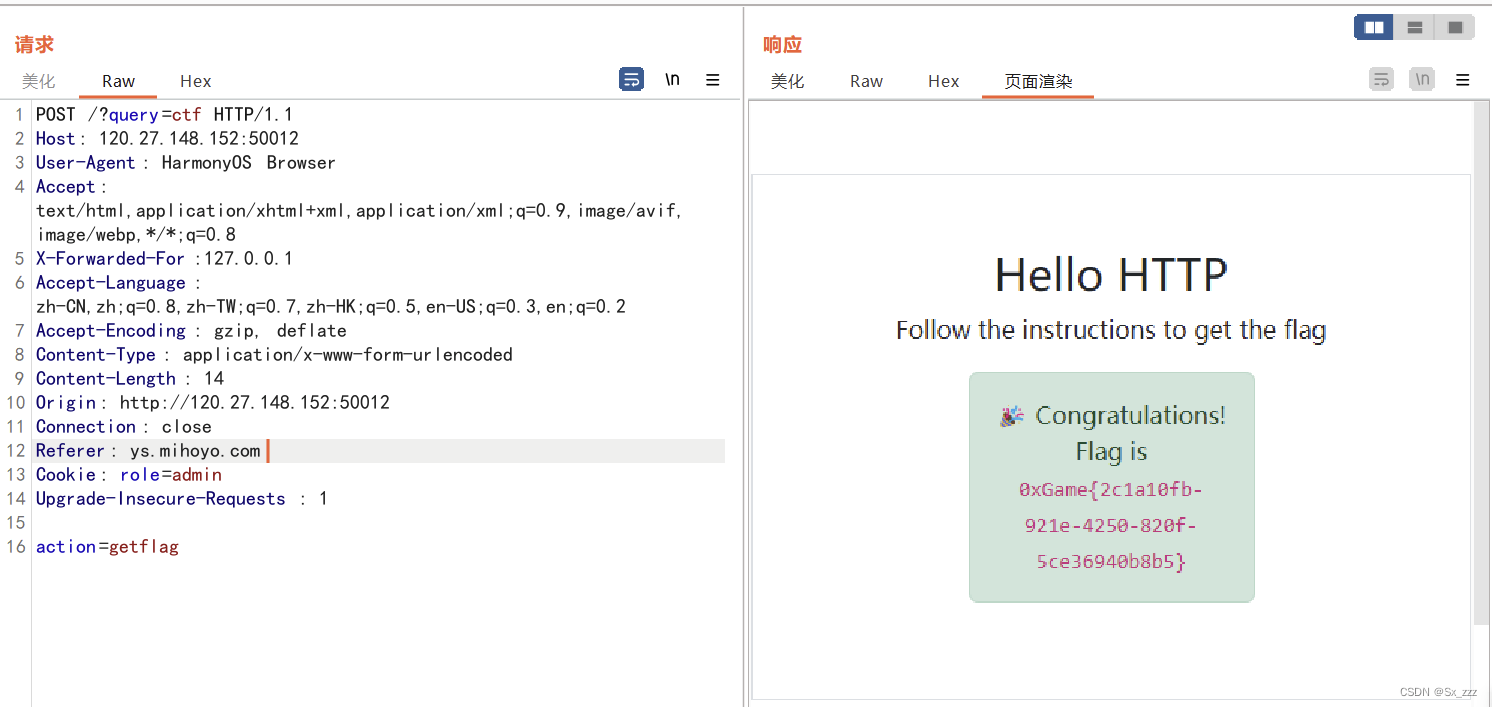Click the \n newline display icon for the request
1492x707 pixels.
pos(671,78)
